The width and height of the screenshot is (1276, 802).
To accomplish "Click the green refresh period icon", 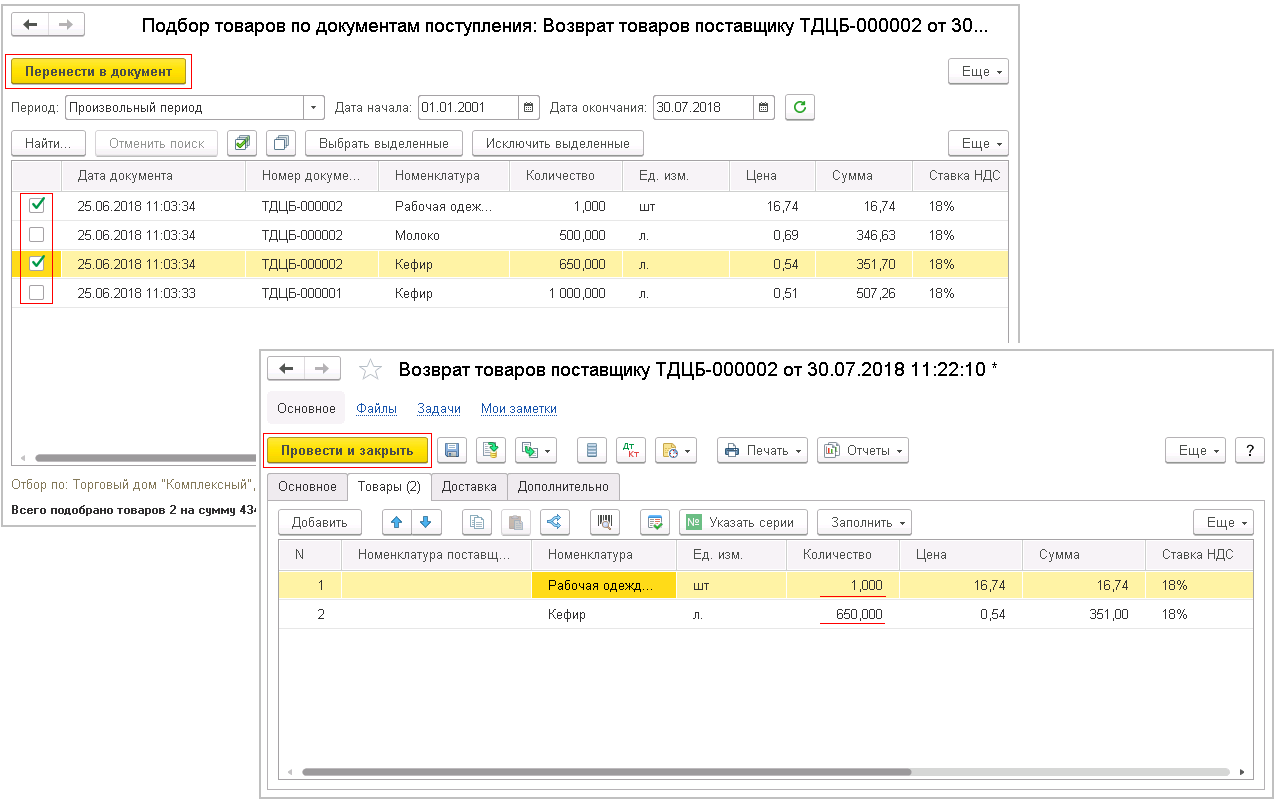I will (x=799, y=108).
